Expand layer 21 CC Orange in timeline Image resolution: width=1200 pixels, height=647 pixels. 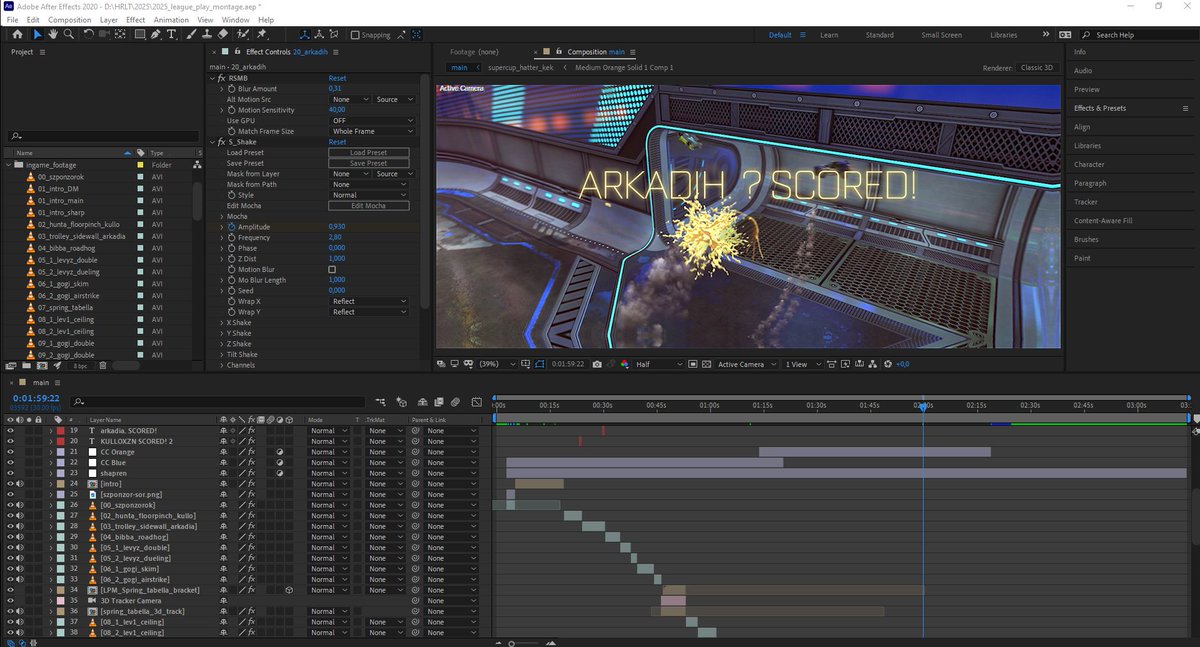point(50,452)
